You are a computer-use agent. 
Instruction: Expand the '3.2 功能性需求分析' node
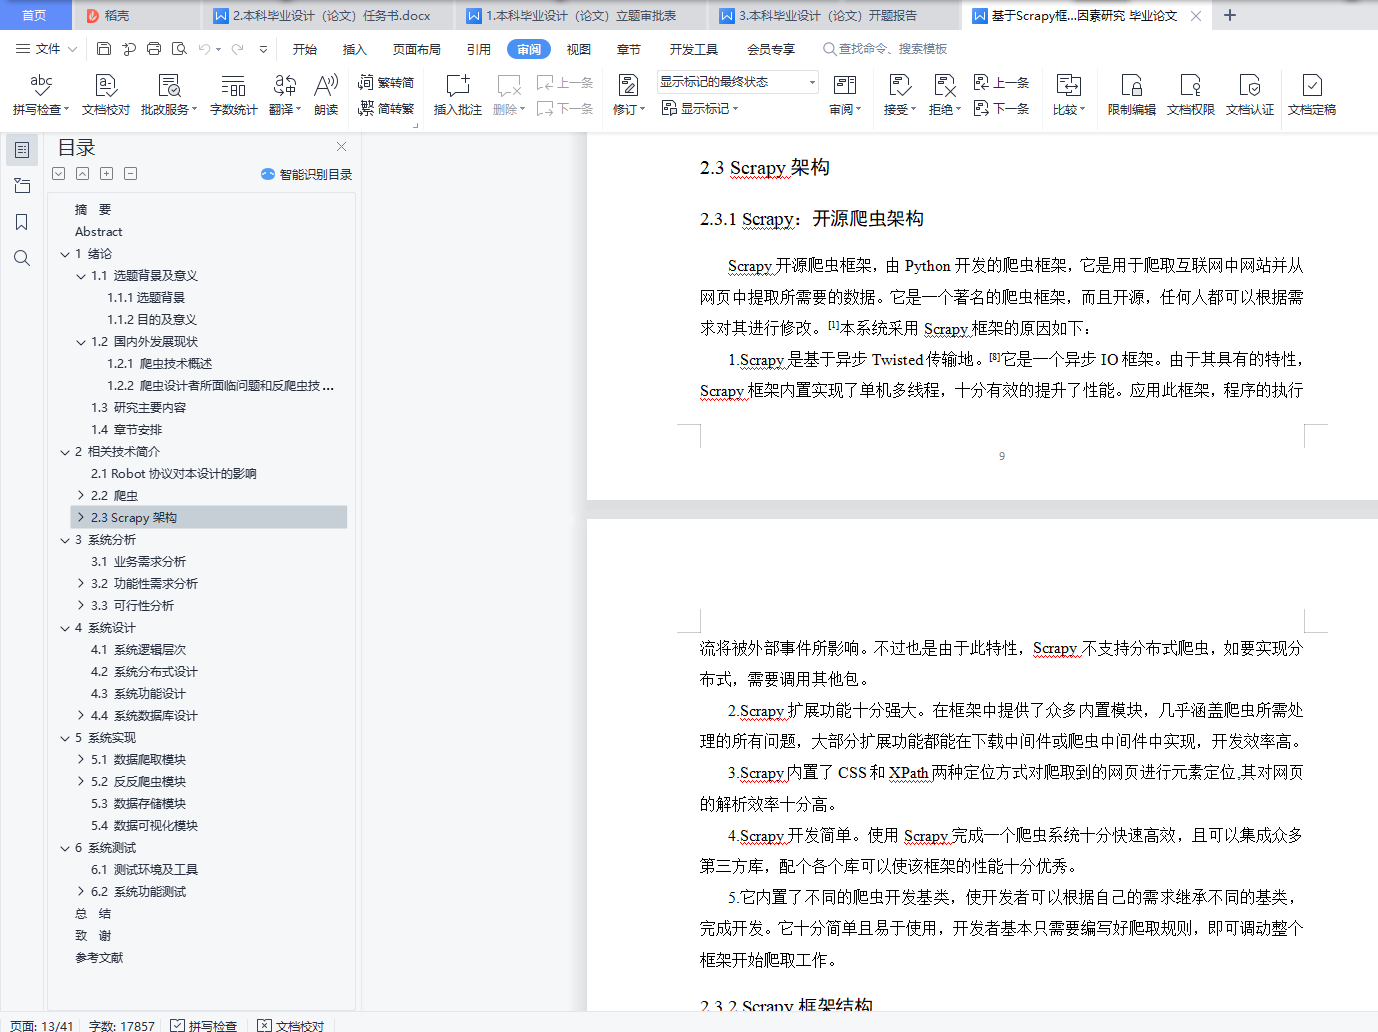tap(81, 584)
